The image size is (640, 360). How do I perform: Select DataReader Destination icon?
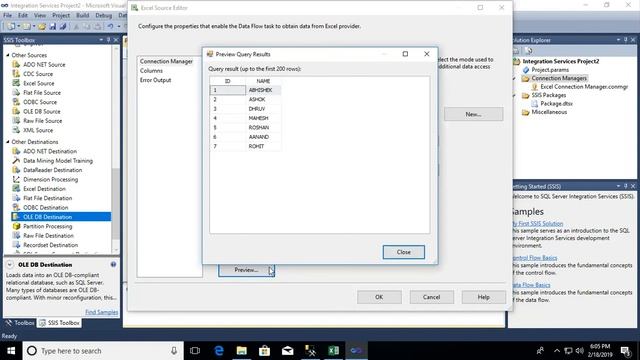pos(16,170)
